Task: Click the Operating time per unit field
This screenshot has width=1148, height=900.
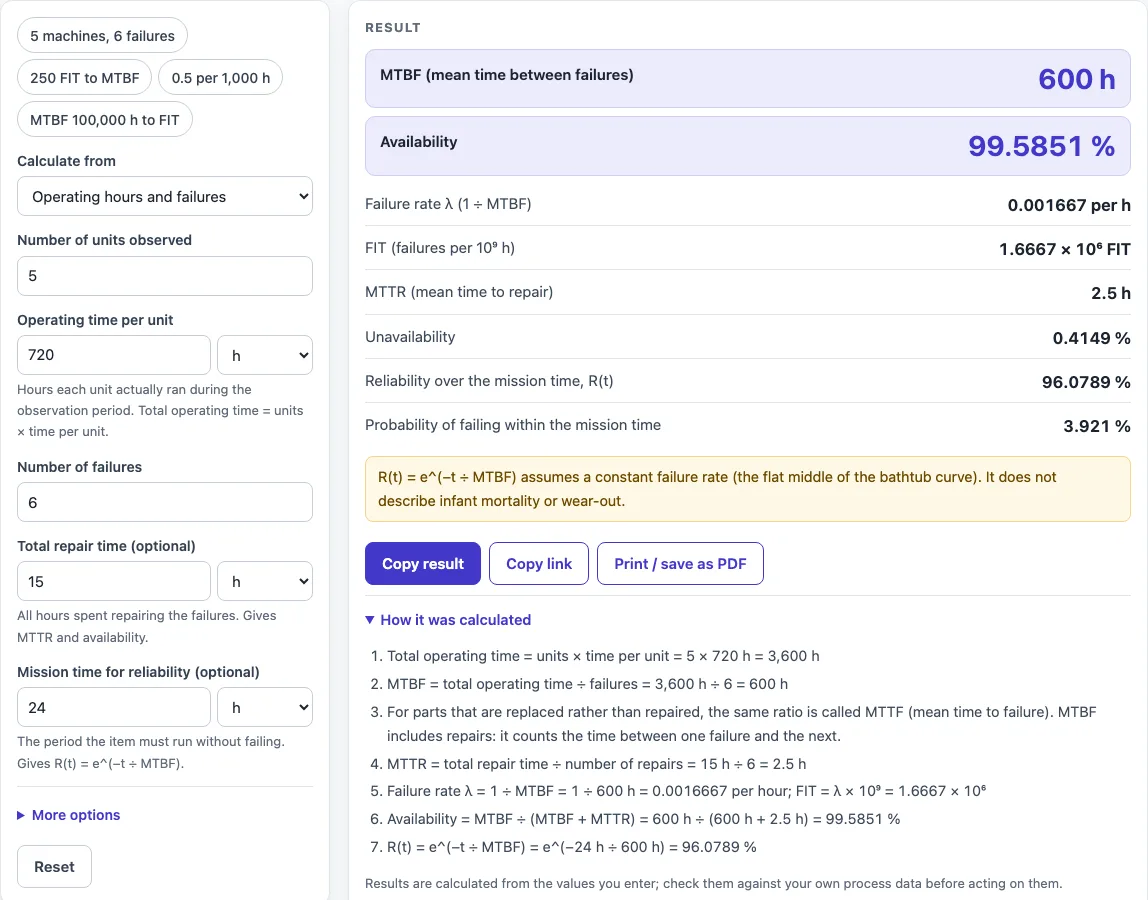Action: [113, 355]
